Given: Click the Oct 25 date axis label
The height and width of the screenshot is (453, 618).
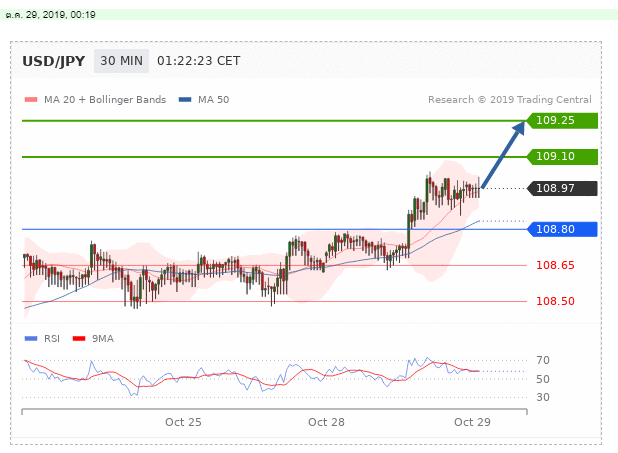Looking at the screenshot, I should click(x=183, y=422).
